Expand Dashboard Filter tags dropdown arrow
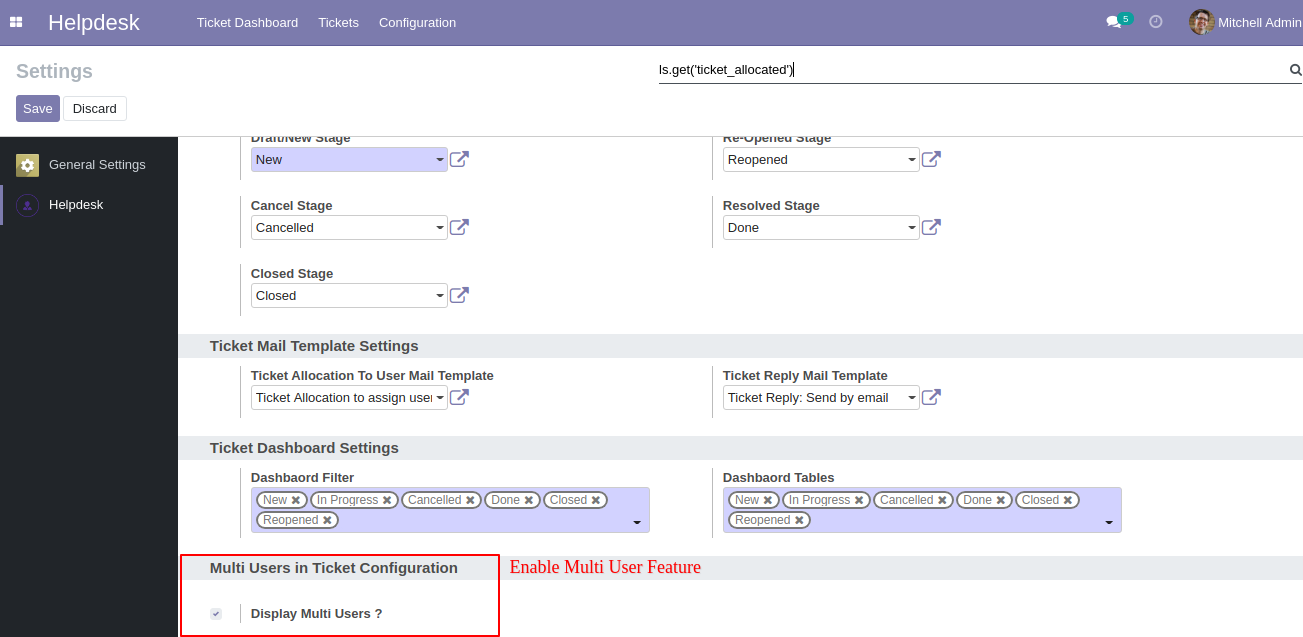 pyautogui.click(x=637, y=523)
